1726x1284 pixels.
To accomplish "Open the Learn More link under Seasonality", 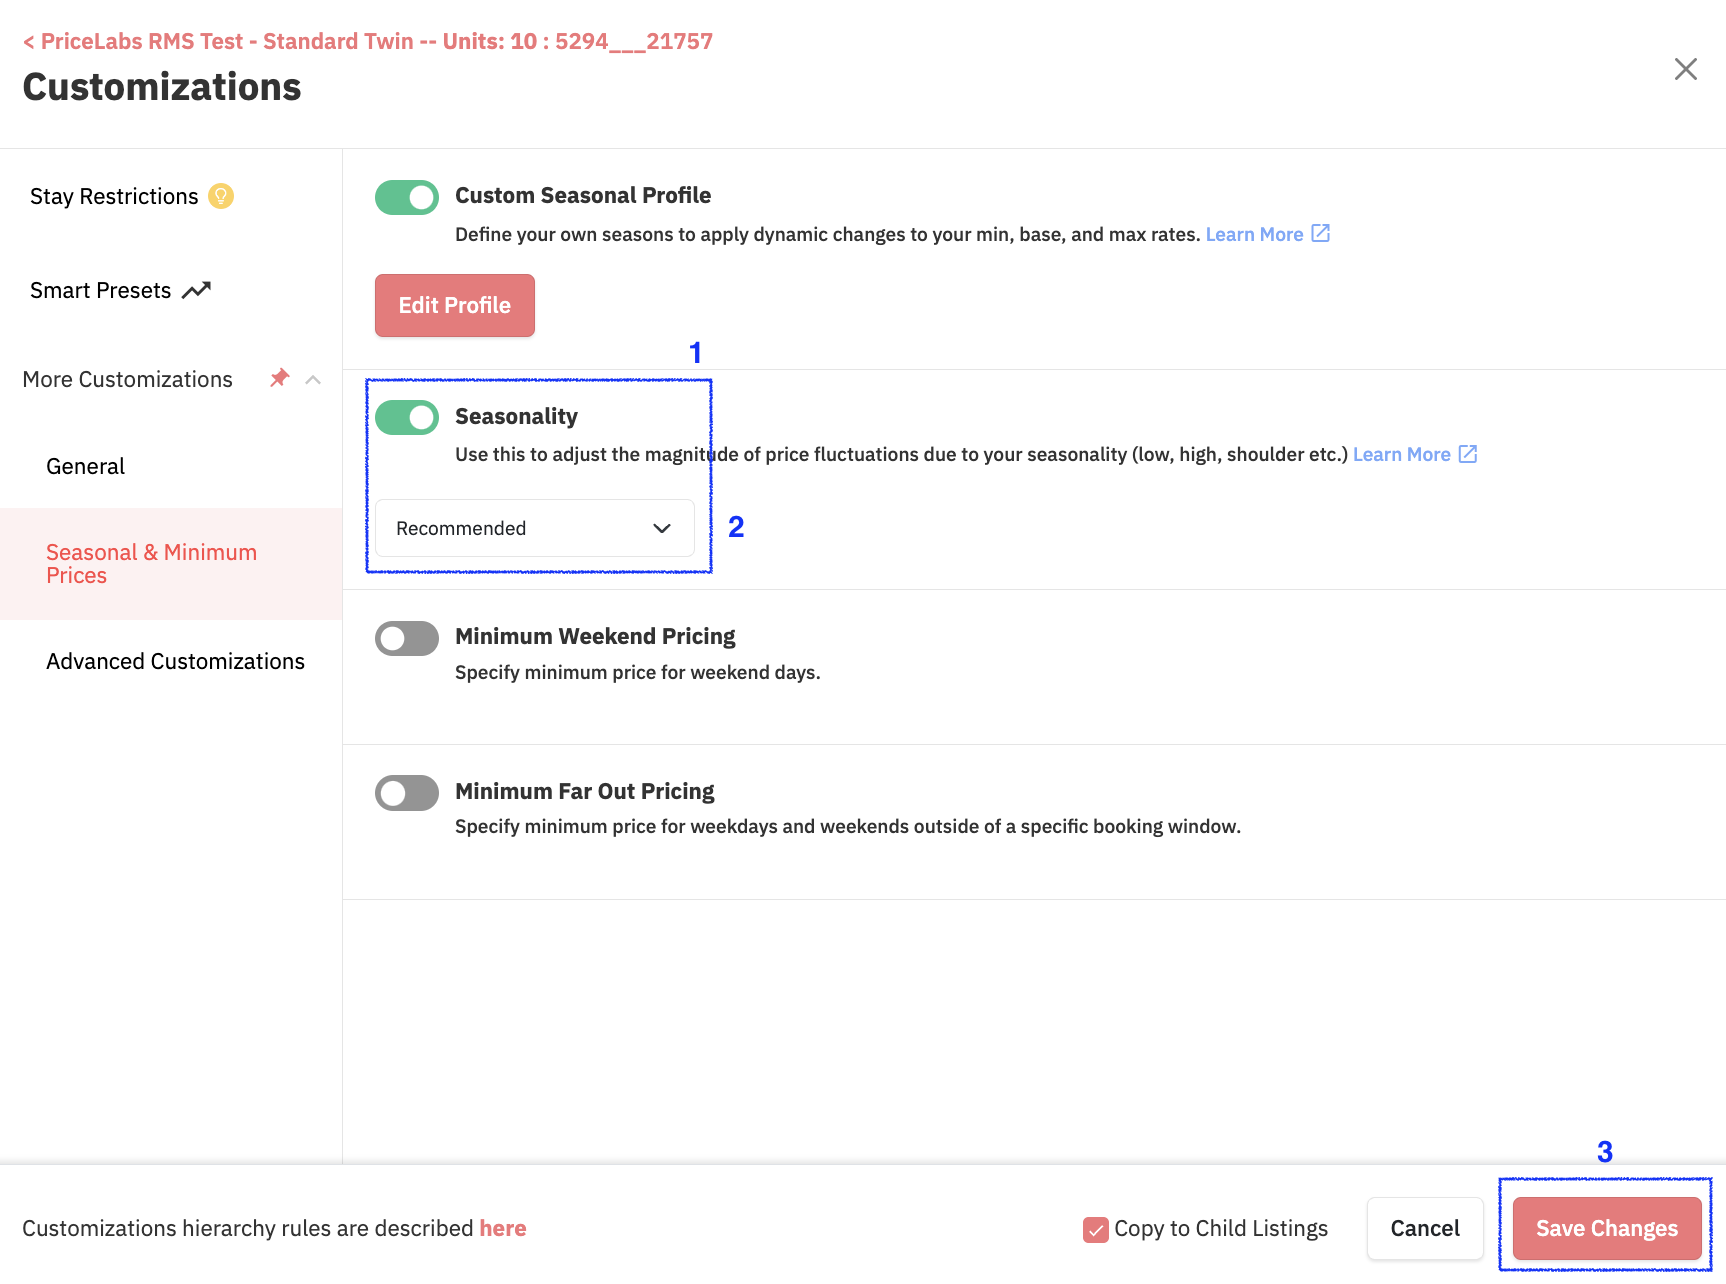I will point(1401,454).
